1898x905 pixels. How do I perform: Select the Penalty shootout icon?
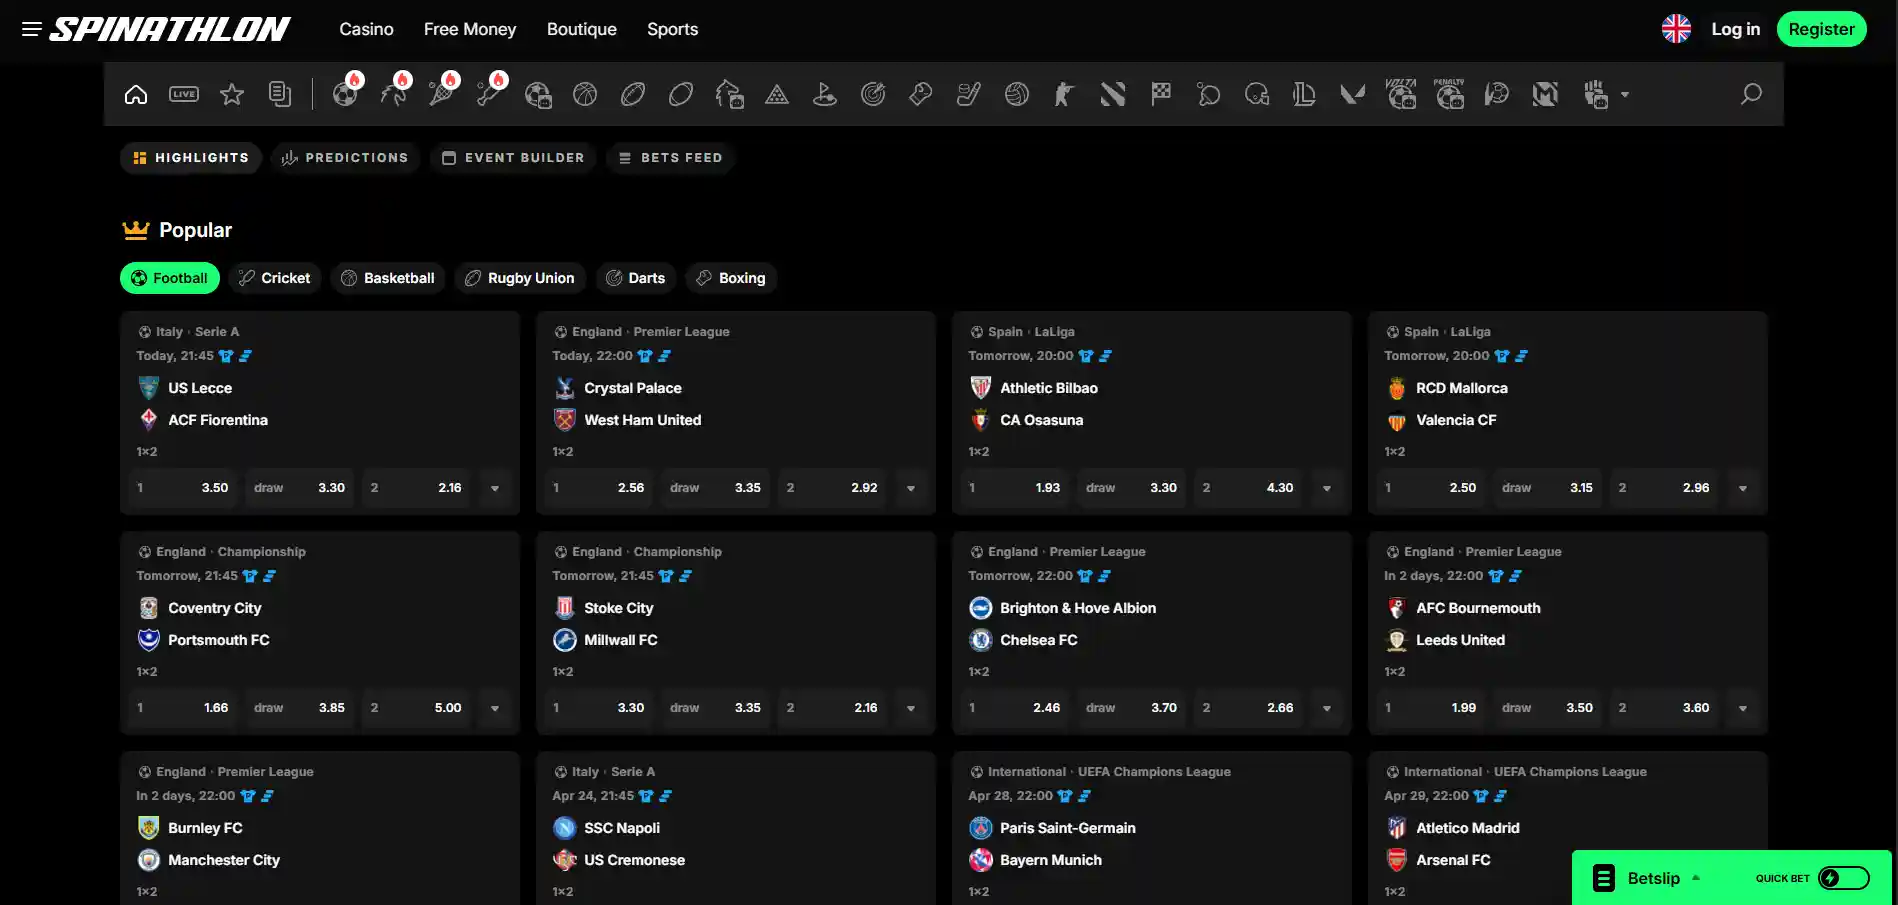(1449, 93)
